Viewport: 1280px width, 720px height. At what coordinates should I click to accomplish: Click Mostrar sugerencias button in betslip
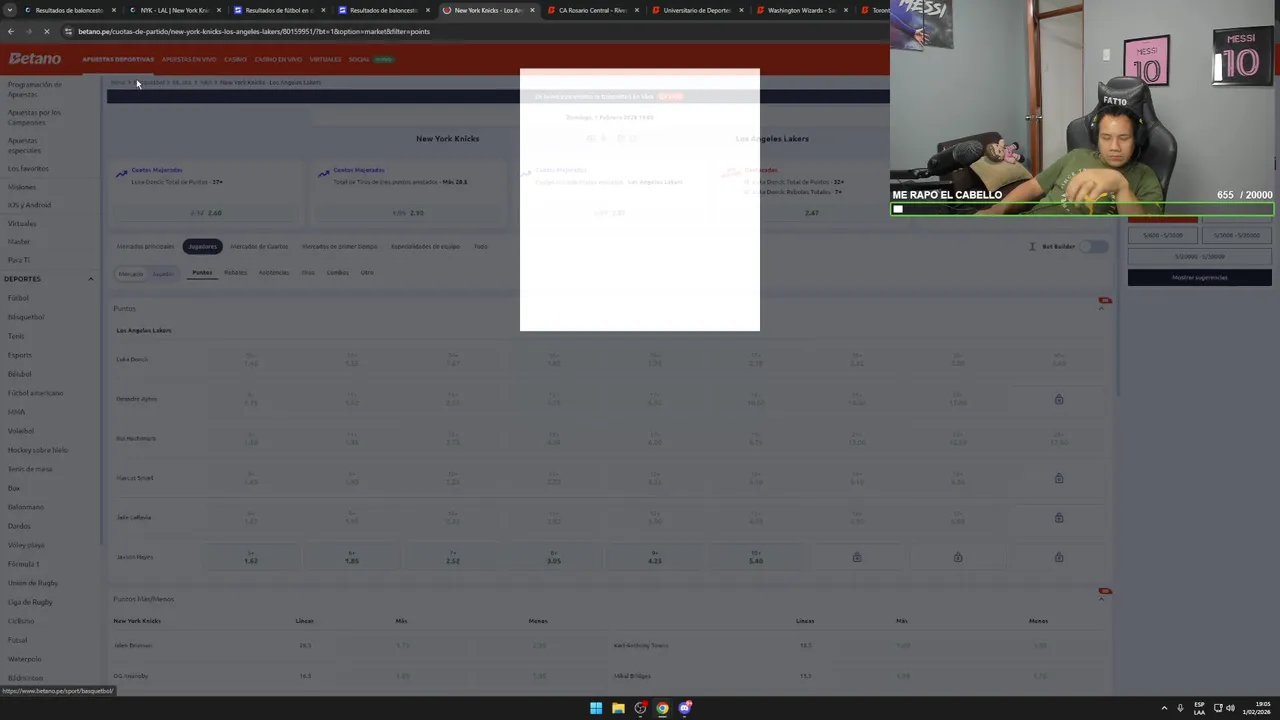pyautogui.click(x=1200, y=277)
